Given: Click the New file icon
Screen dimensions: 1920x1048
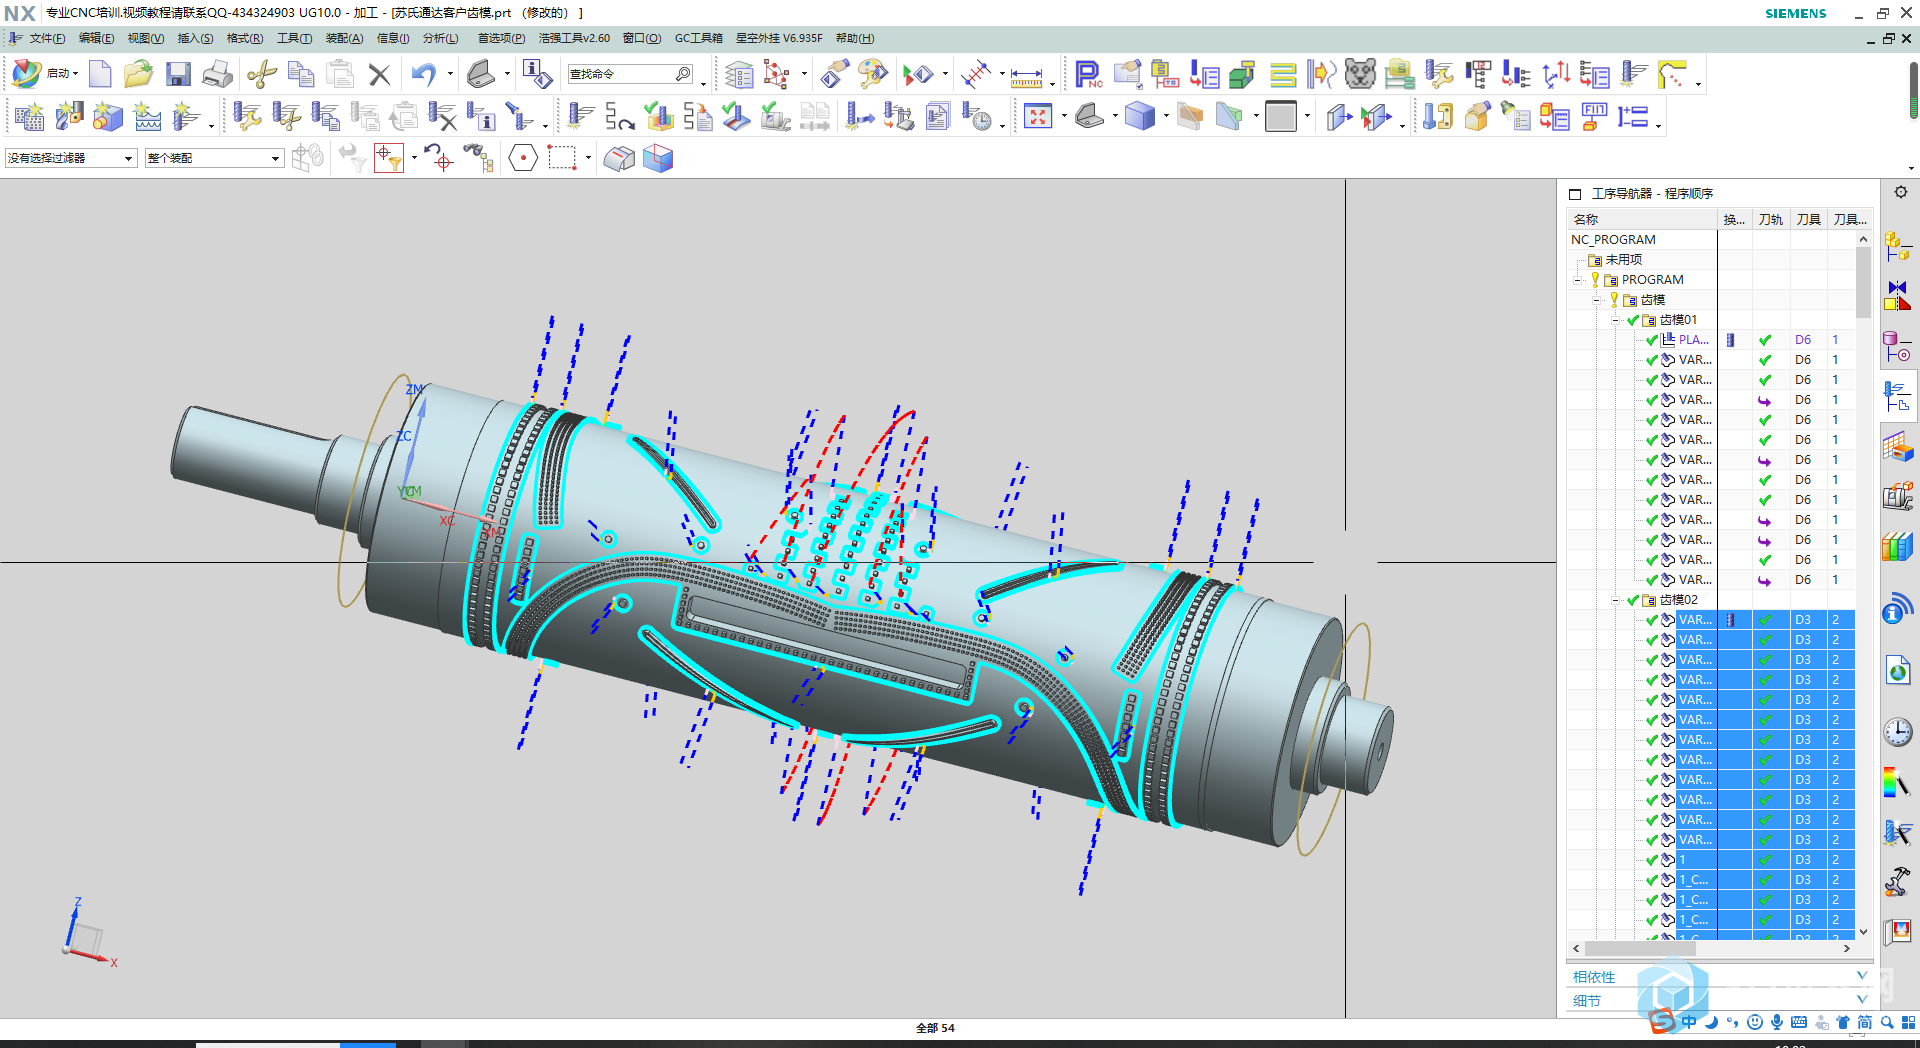Looking at the screenshot, I should click(x=100, y=74).
